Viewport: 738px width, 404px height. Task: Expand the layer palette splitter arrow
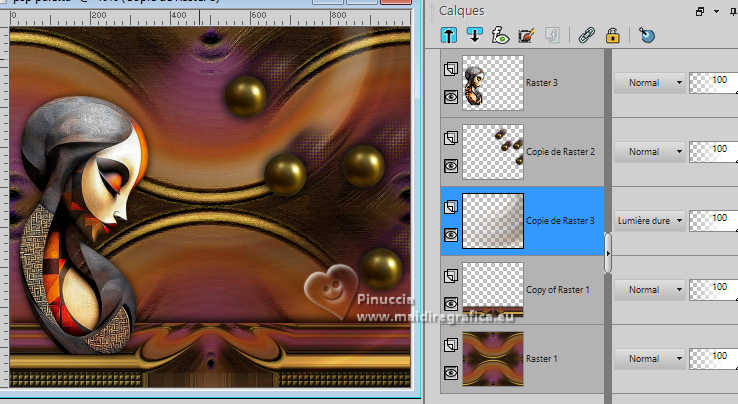click(x=608, y=253)
